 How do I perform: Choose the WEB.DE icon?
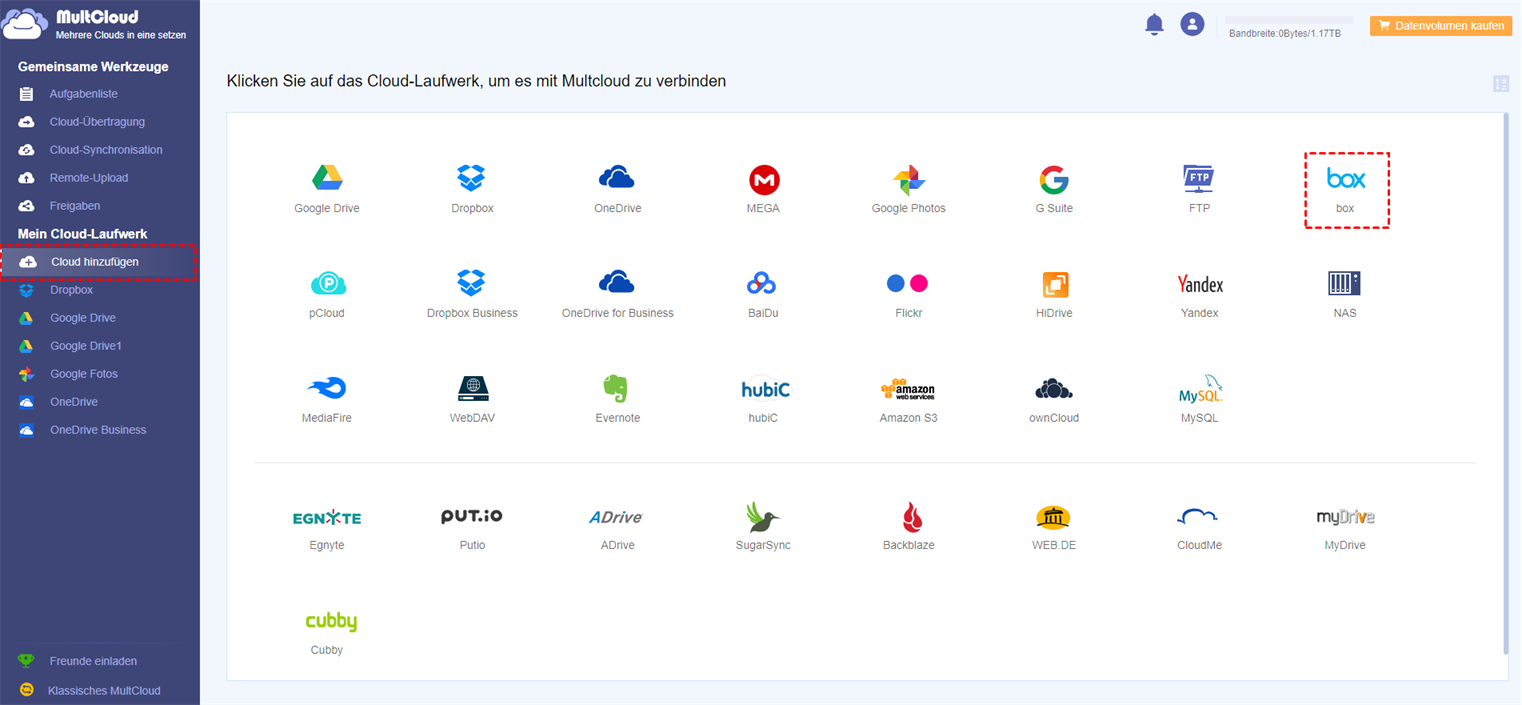1054,517
